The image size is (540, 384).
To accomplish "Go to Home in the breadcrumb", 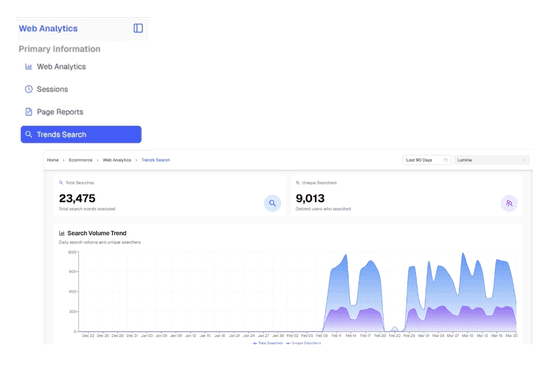I will coord(53,160).
